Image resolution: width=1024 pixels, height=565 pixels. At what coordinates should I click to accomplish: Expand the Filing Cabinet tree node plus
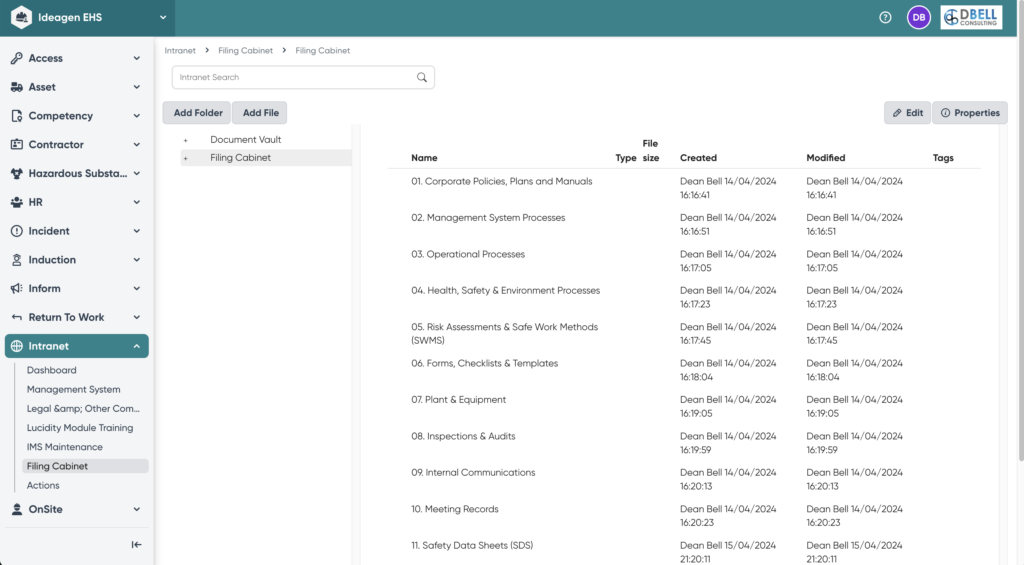click(185, 158)
